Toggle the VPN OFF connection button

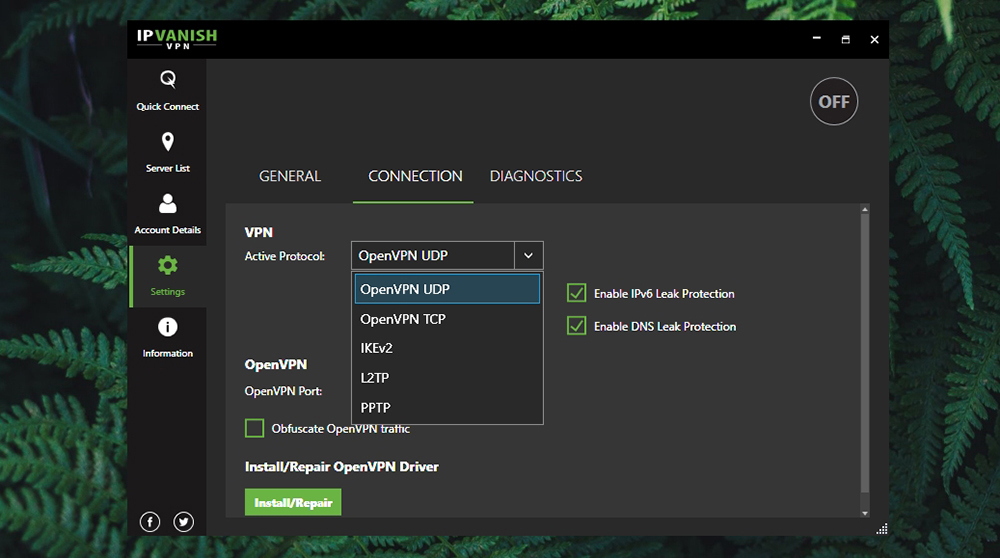[834, 101]
